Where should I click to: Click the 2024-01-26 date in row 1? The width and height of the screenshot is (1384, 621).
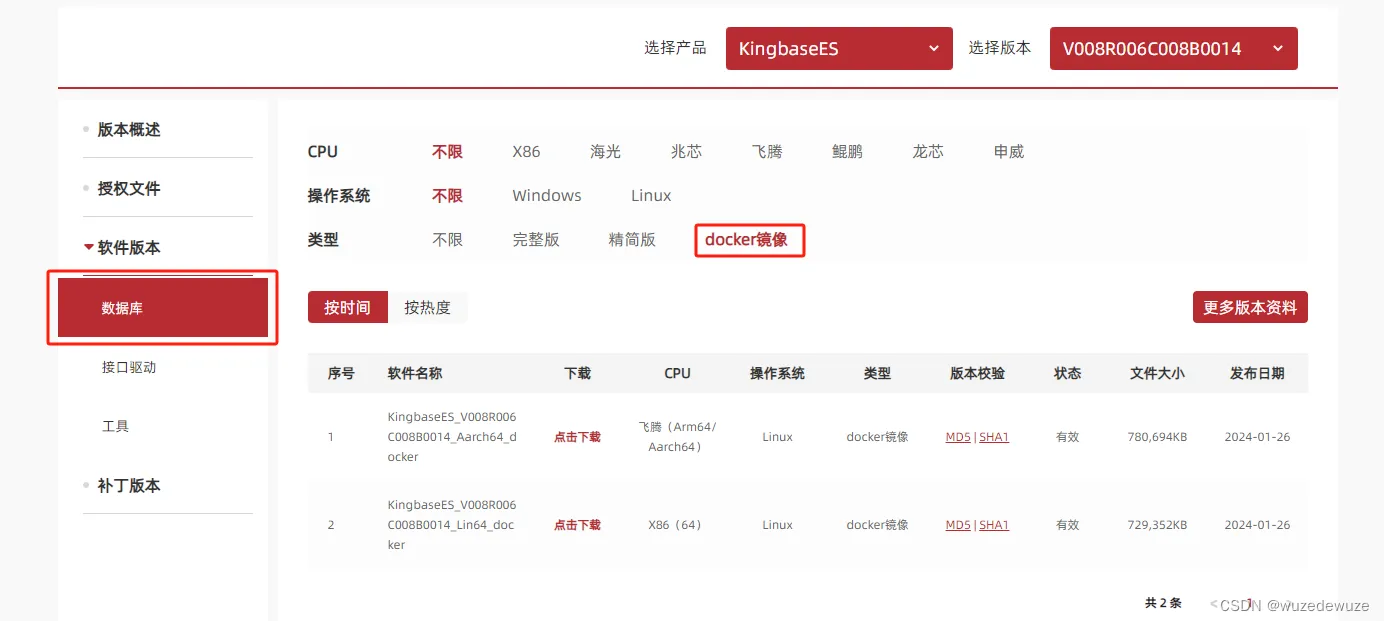pyautogui.click(x=1257, y=437)
